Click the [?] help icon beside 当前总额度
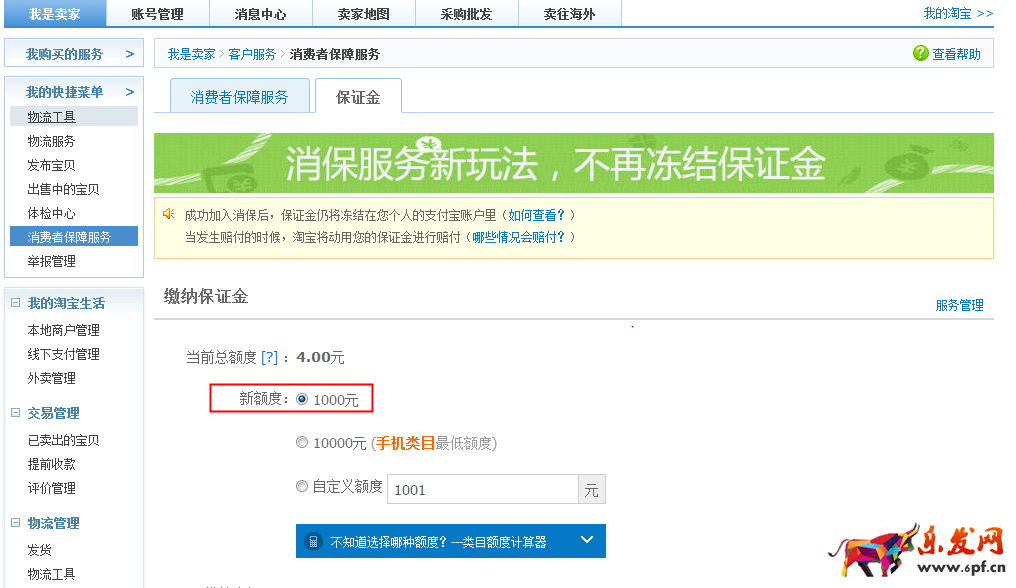Image resolution: width=1016 pixels, height=588 pixels. click(x=269, y=357)
